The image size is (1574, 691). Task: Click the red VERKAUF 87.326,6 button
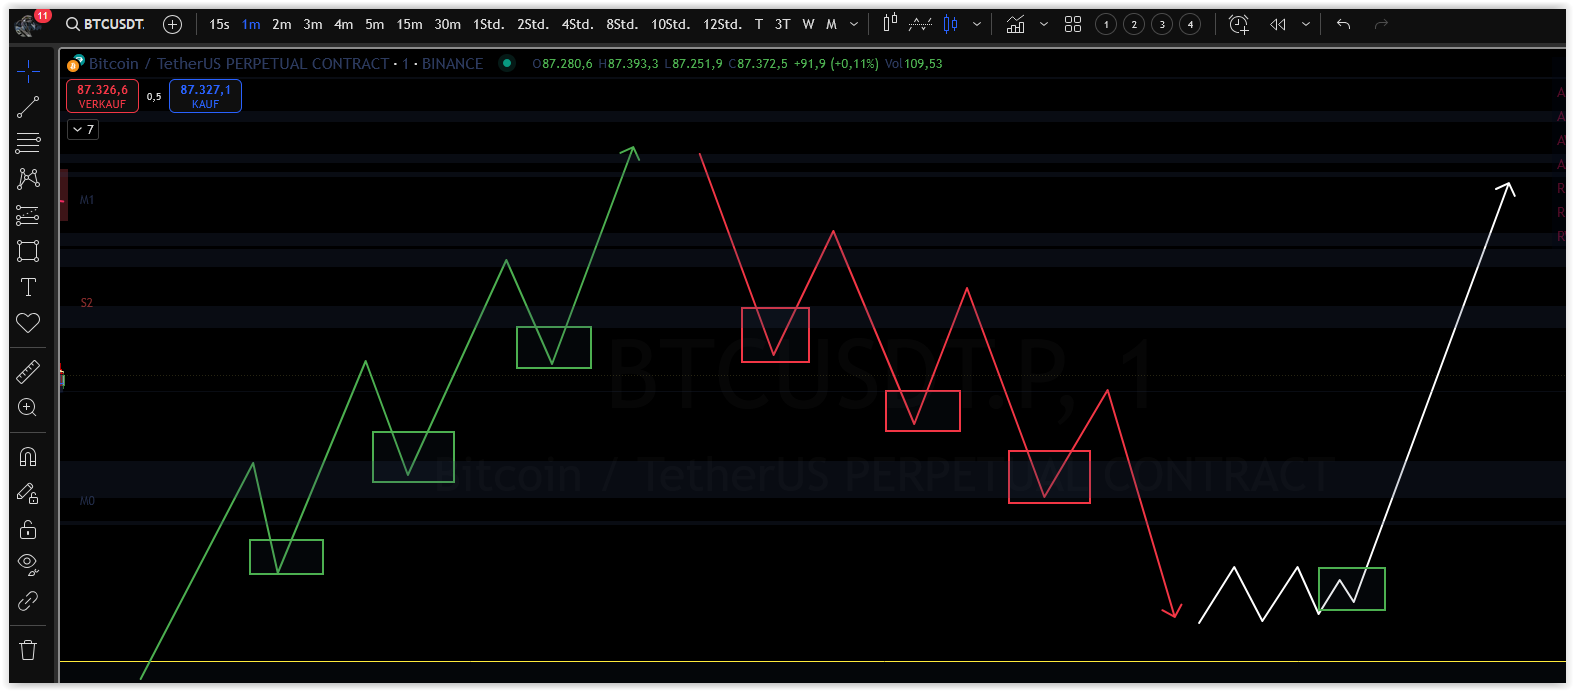(x=102, y=96)
